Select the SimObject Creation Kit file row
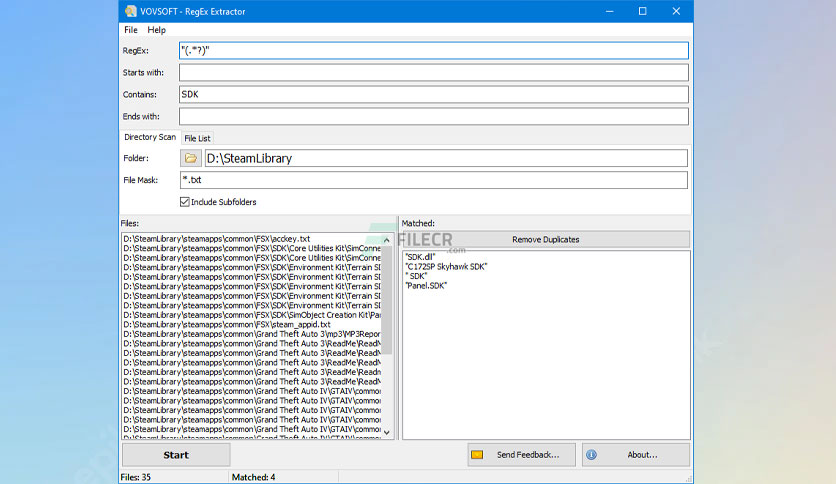Screen dimensions: 836x484 tap(251, 315)
